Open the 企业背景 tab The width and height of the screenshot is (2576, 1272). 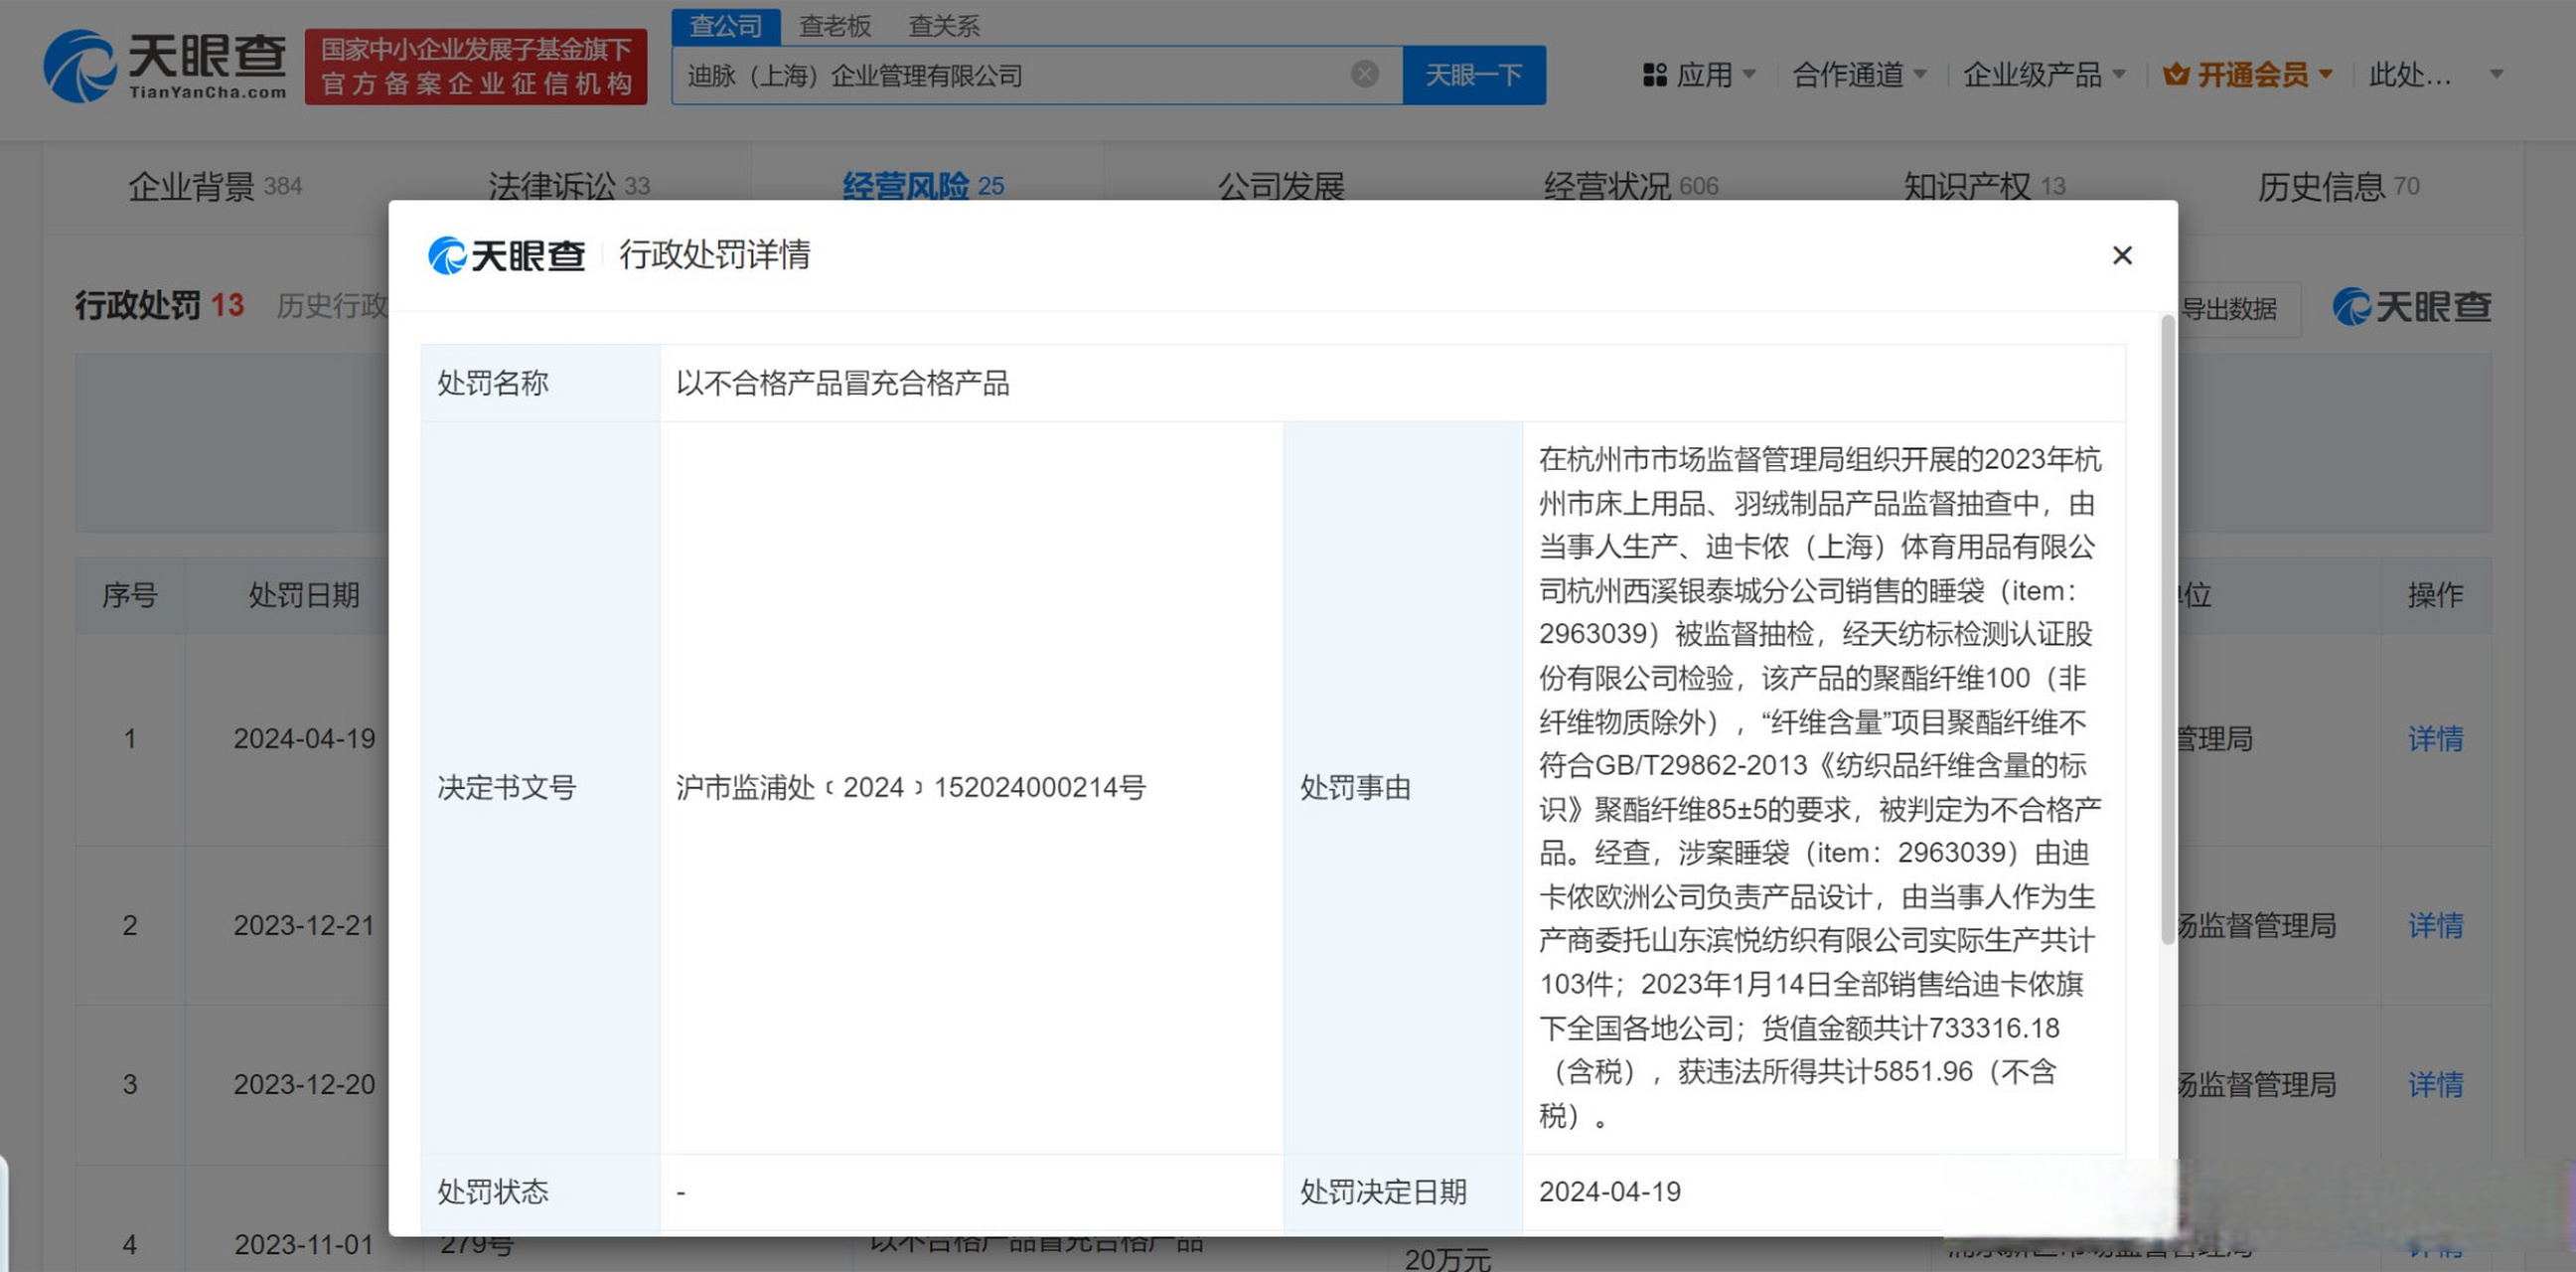tap(215, 186)
